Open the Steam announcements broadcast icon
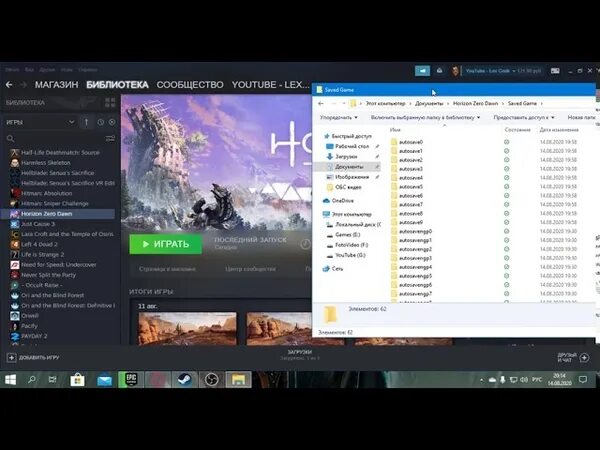Screen dimensions: 600x450 (x=422, y=71)
